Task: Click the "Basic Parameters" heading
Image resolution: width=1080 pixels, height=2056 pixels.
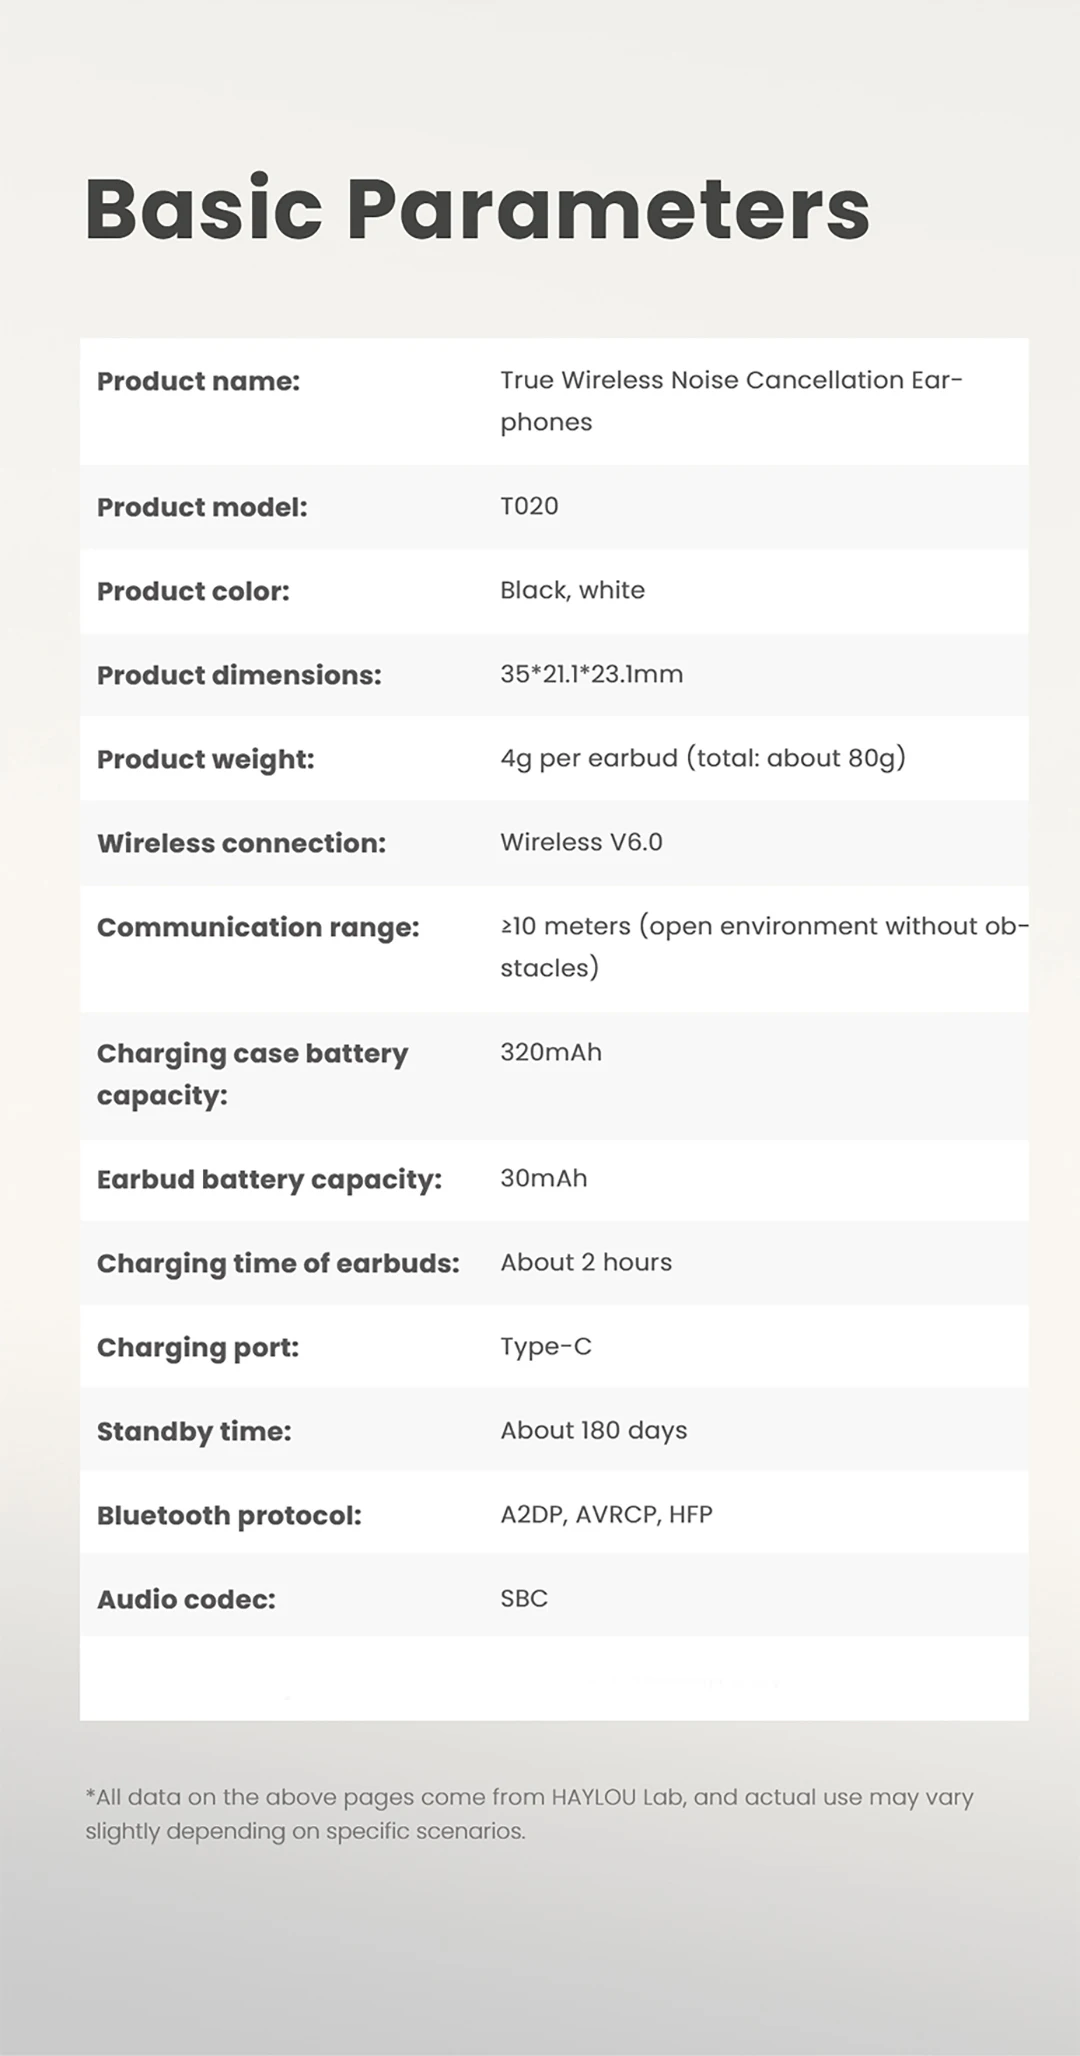Action: click(477, 208)
